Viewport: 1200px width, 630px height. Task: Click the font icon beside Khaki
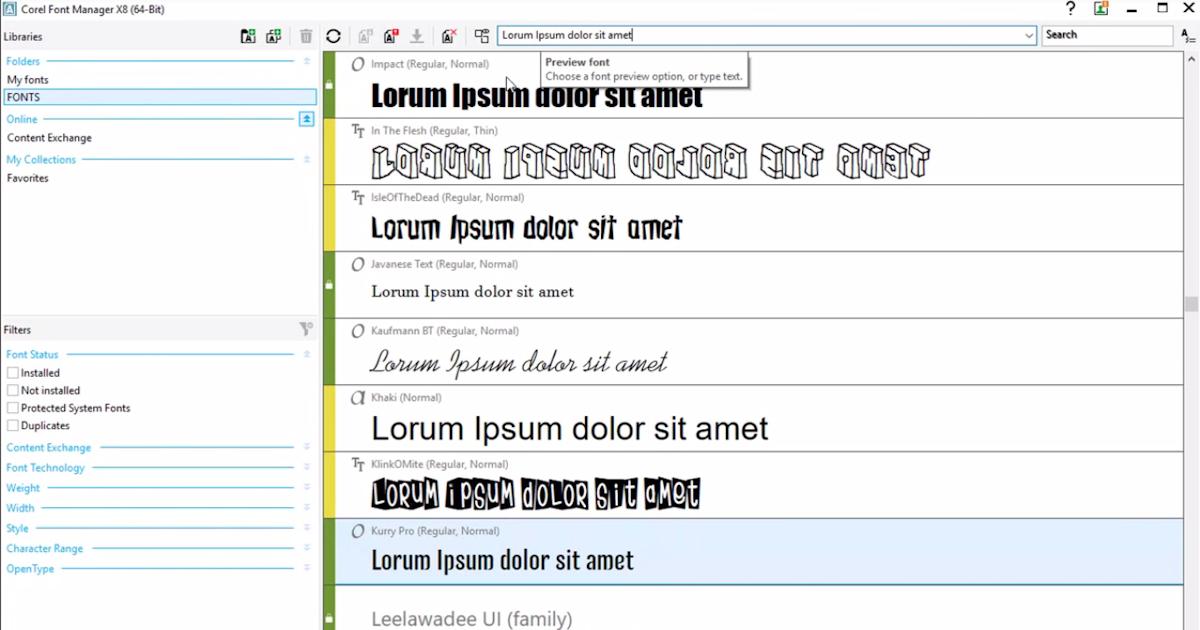tap(358, 398)
